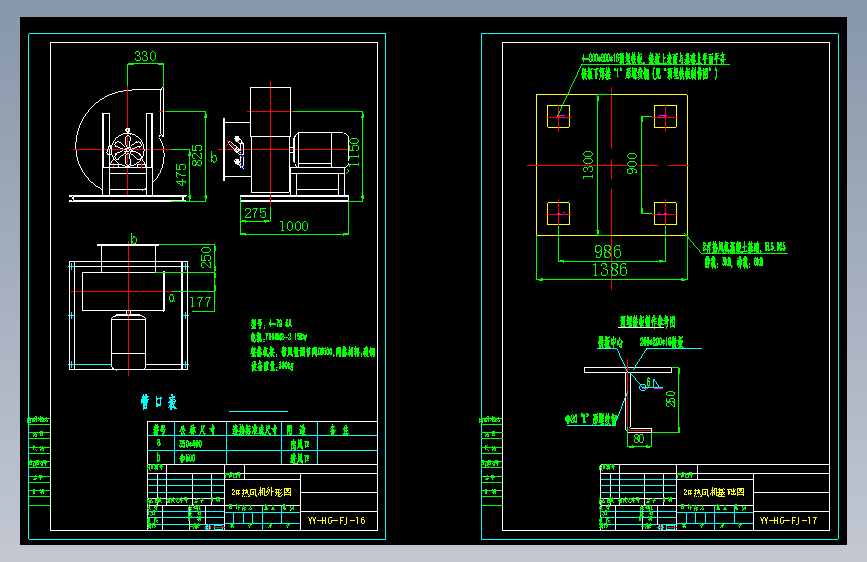Click the 用途 column header
867x562 pixels.
[x=296, y=430]
